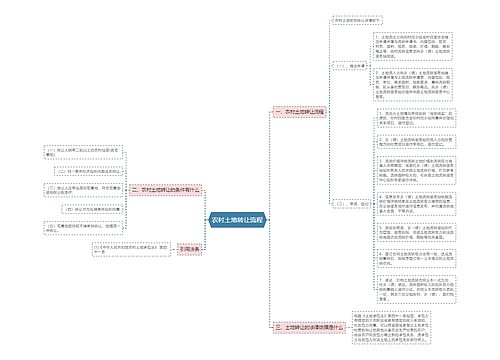This screenshot has width=500, height=360.
Task: Select the condition note starting with (三)
Action: pyautogui.click(x=83, y=190)
